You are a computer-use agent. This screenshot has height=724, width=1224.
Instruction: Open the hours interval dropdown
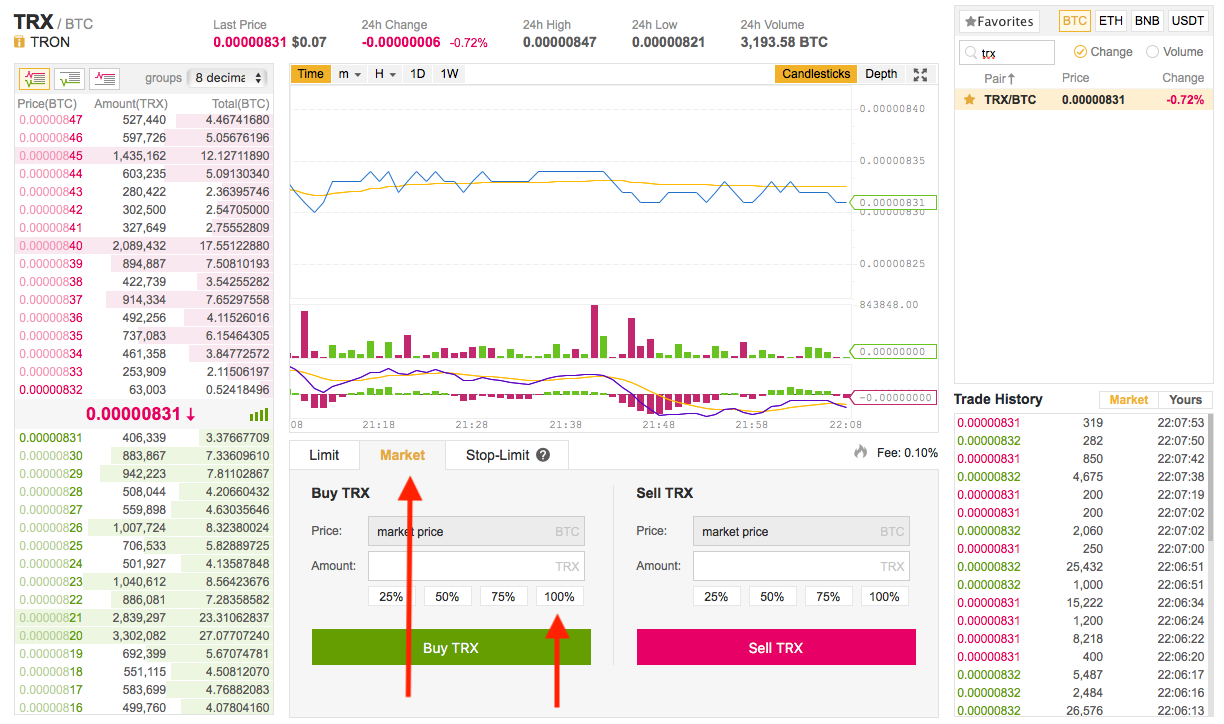(x=385, y=74)
